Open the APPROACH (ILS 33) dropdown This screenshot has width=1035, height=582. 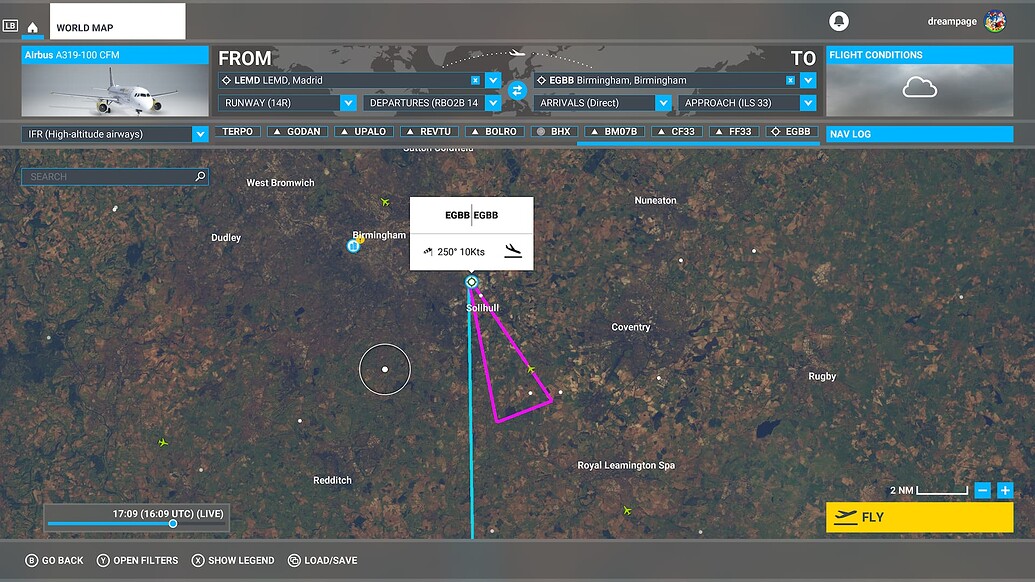(810, 102)
